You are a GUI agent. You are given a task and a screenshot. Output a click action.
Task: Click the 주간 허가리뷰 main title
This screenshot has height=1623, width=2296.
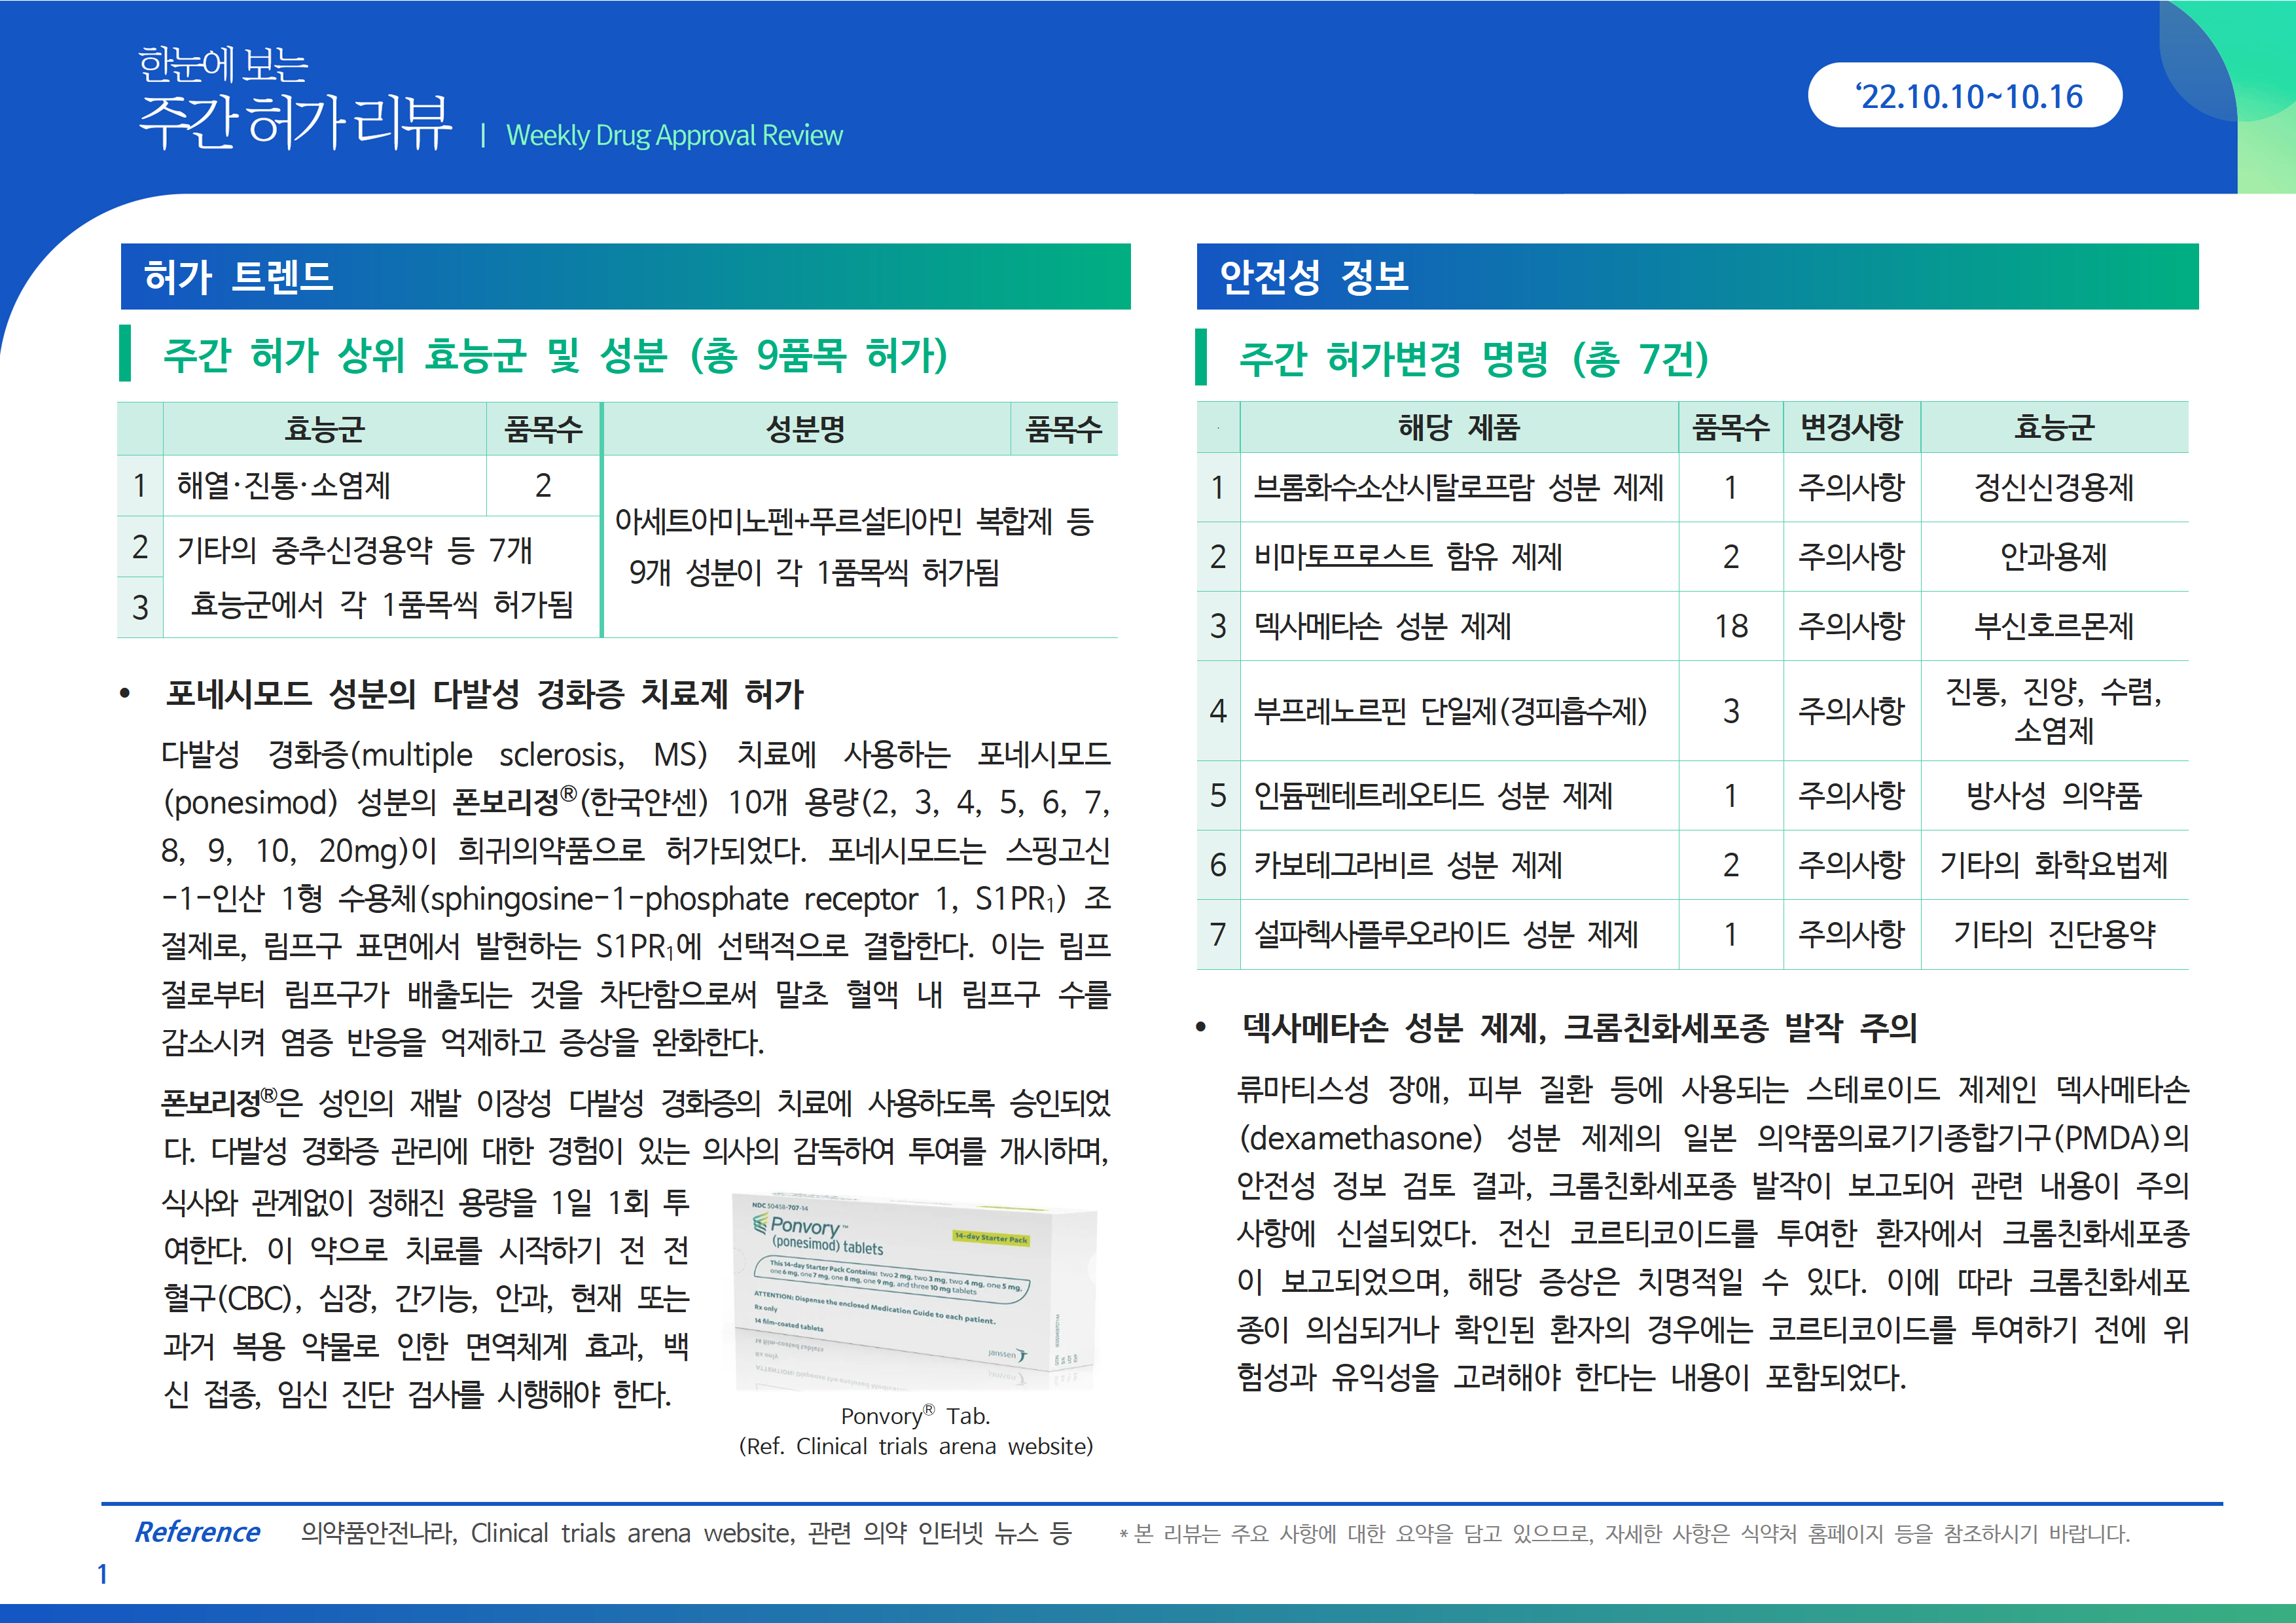coord(295,122)
